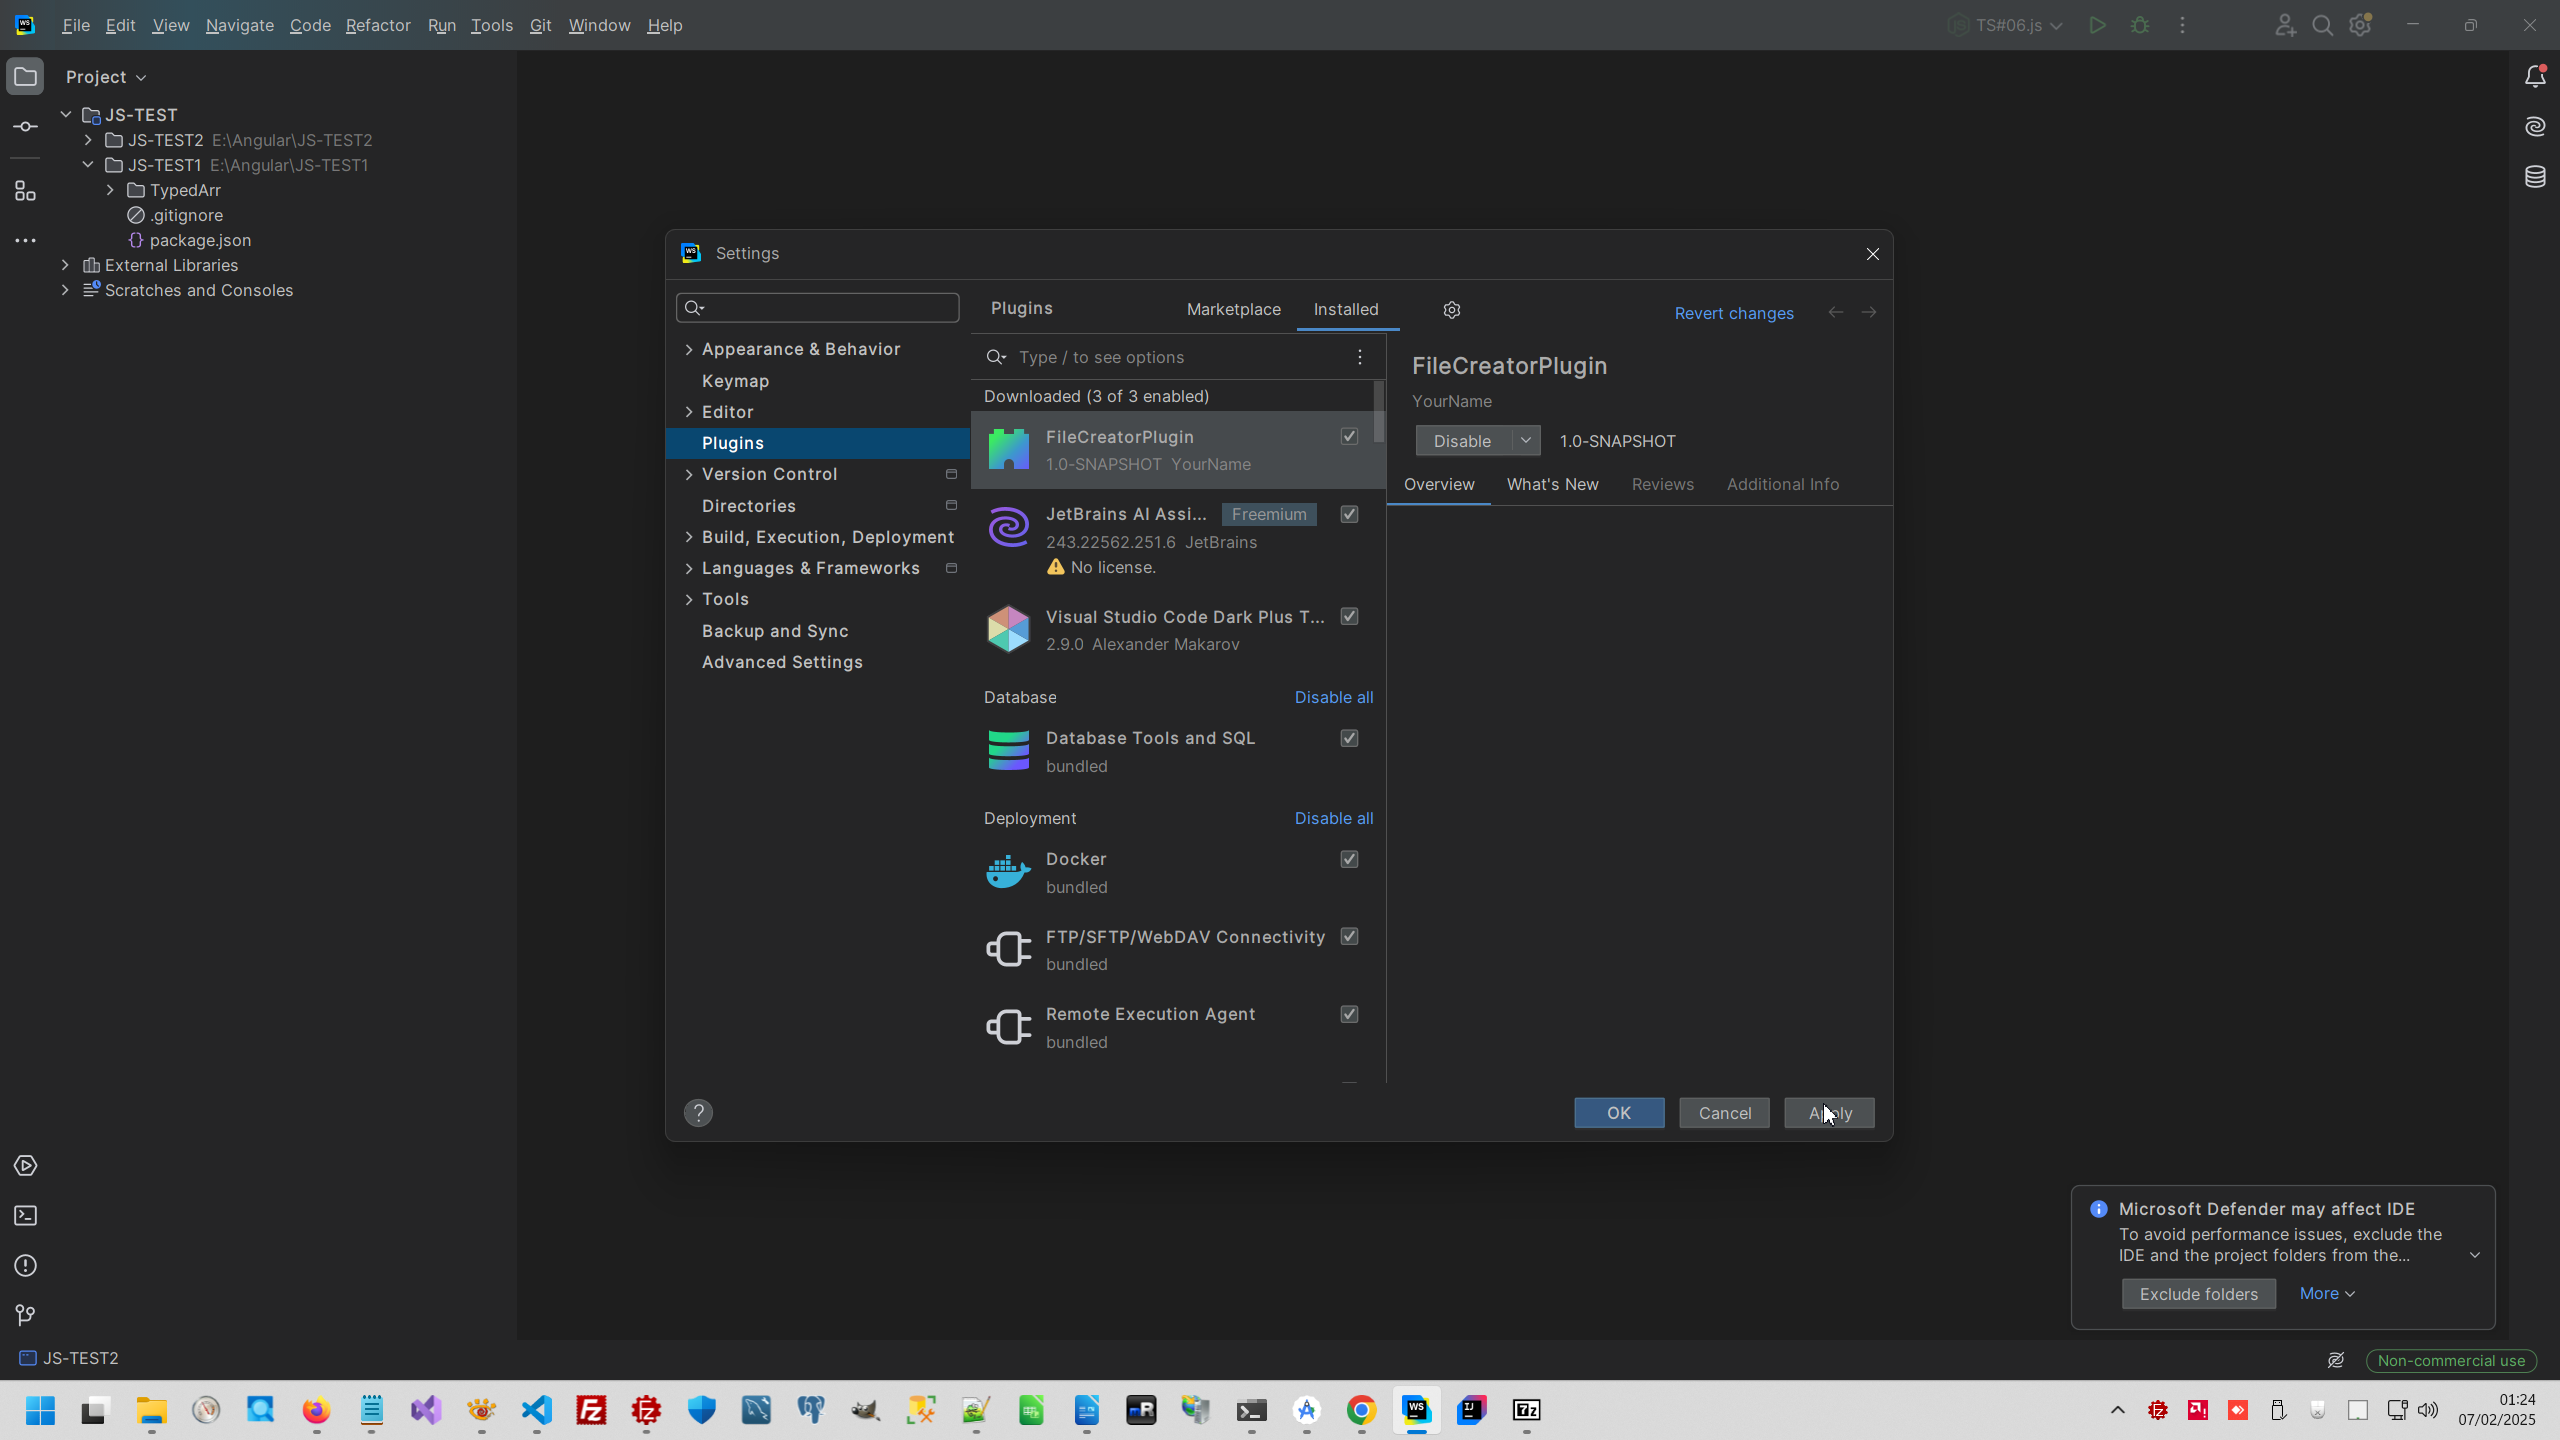Click the settings search input field
The height and width of the screenshot is (1440, 2560).
[830, 308]
